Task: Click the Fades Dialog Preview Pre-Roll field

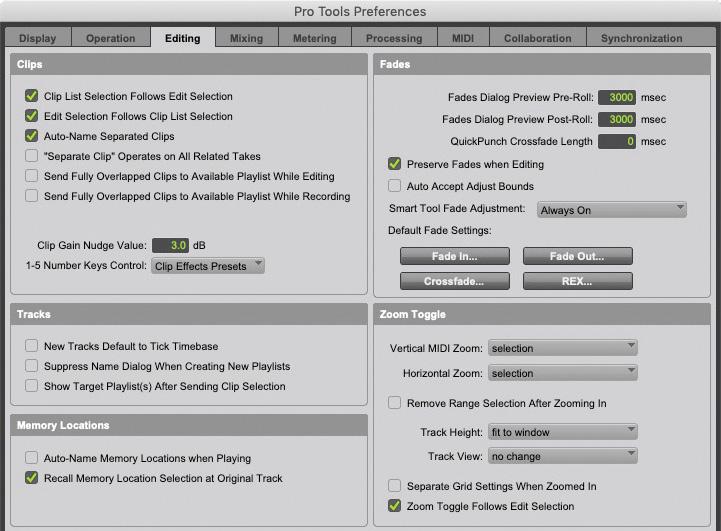Action: pos(617,97)
